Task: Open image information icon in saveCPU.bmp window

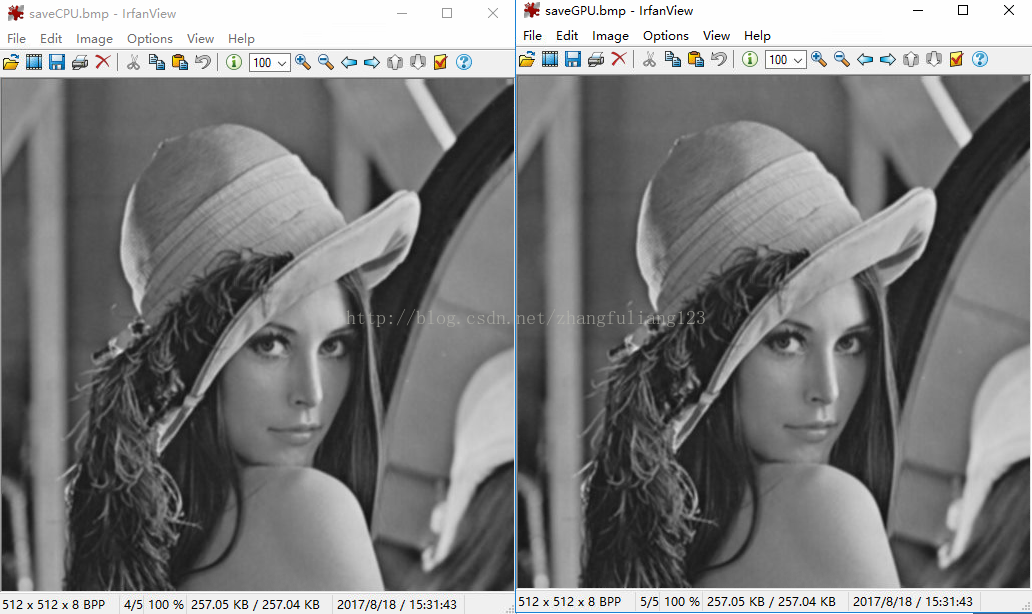Action: point(234,62)
